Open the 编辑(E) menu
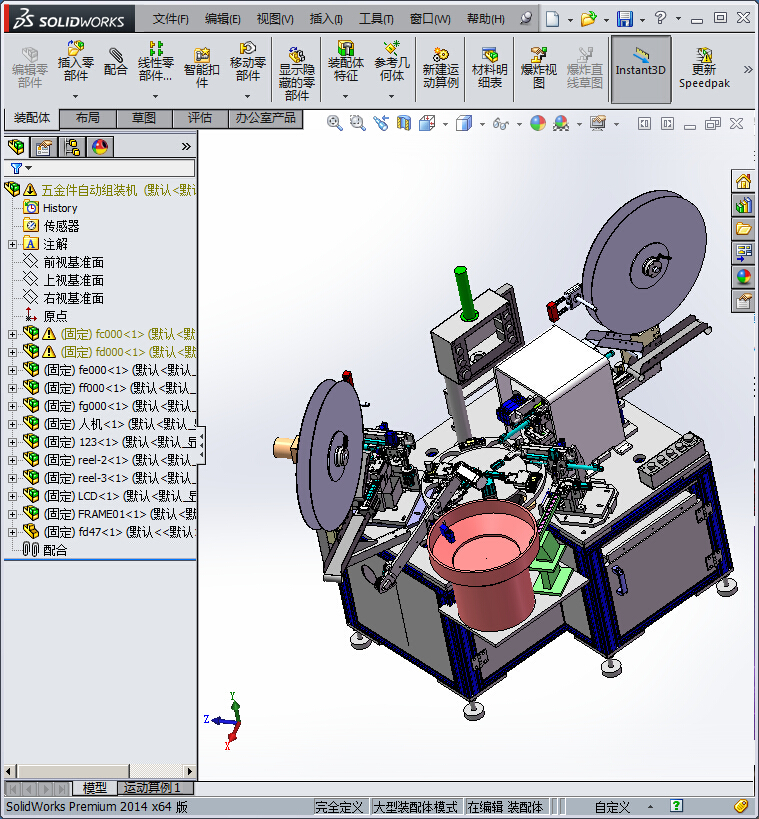 click(x=223, y=19)
